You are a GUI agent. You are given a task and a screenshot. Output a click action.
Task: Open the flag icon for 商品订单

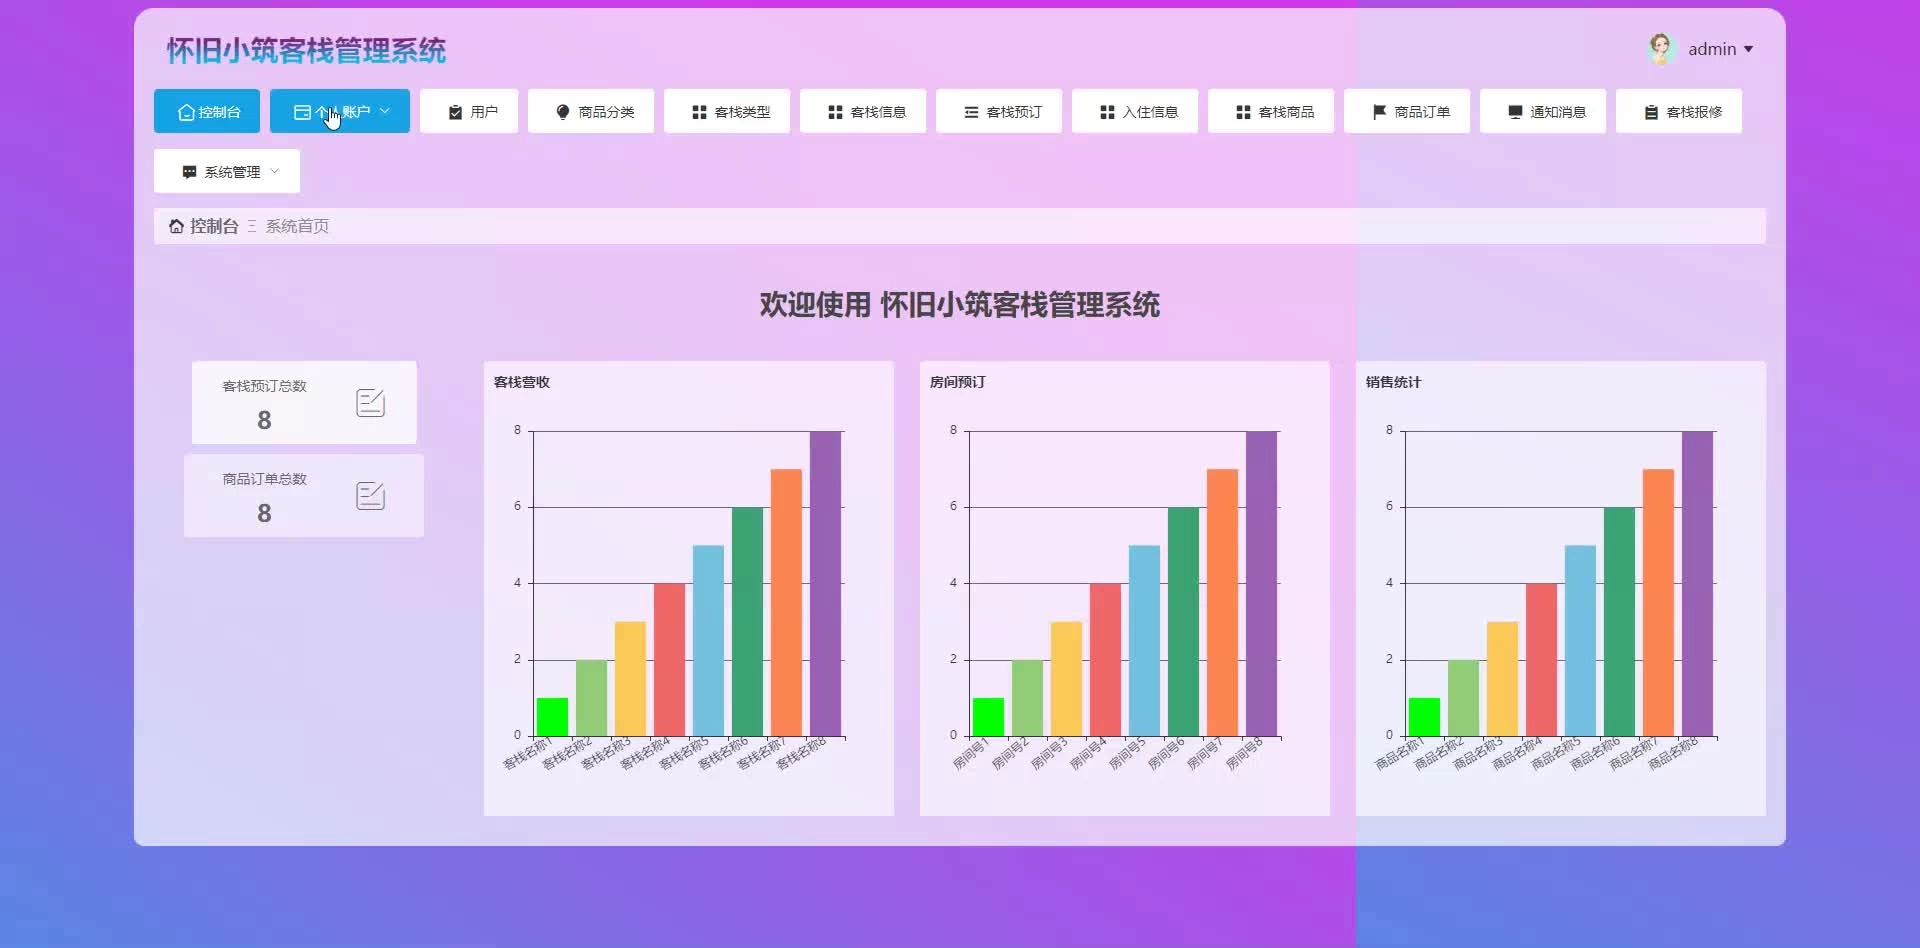1379,112
